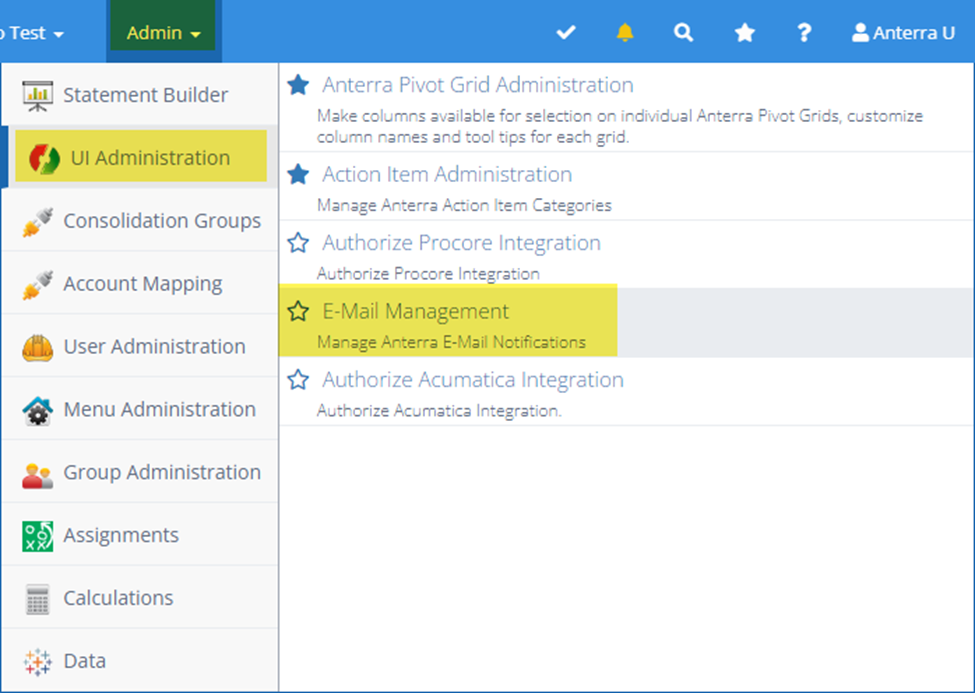Open Anterra user account menu
Screen dimensions: 975x693
coord(903,32)
